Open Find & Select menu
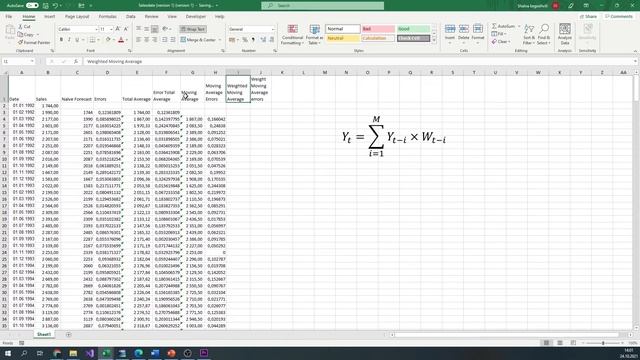The height and width of the screenshot is (360, 640). [x=544, y=34]
